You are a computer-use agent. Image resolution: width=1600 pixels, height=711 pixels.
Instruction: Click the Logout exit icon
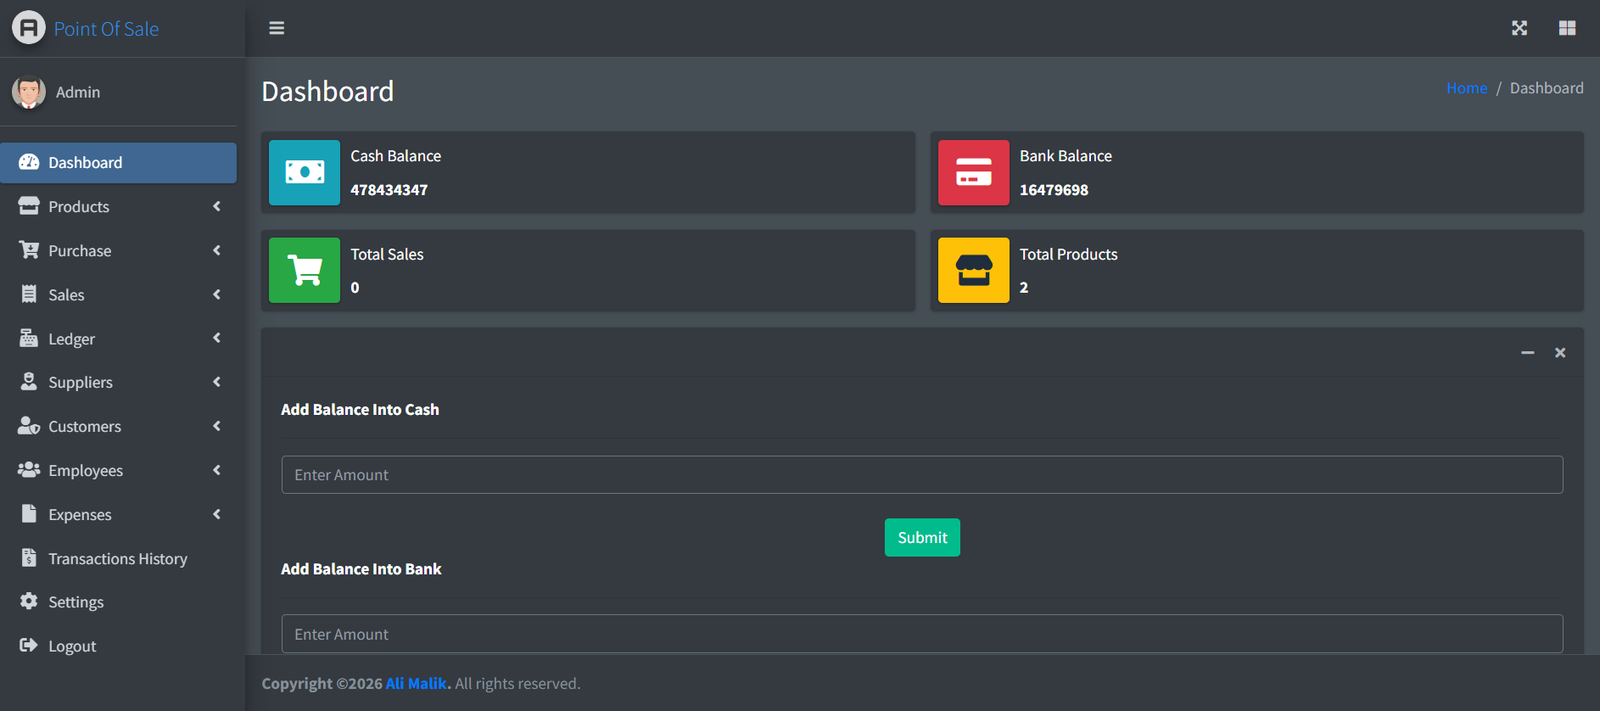[29, 645]
